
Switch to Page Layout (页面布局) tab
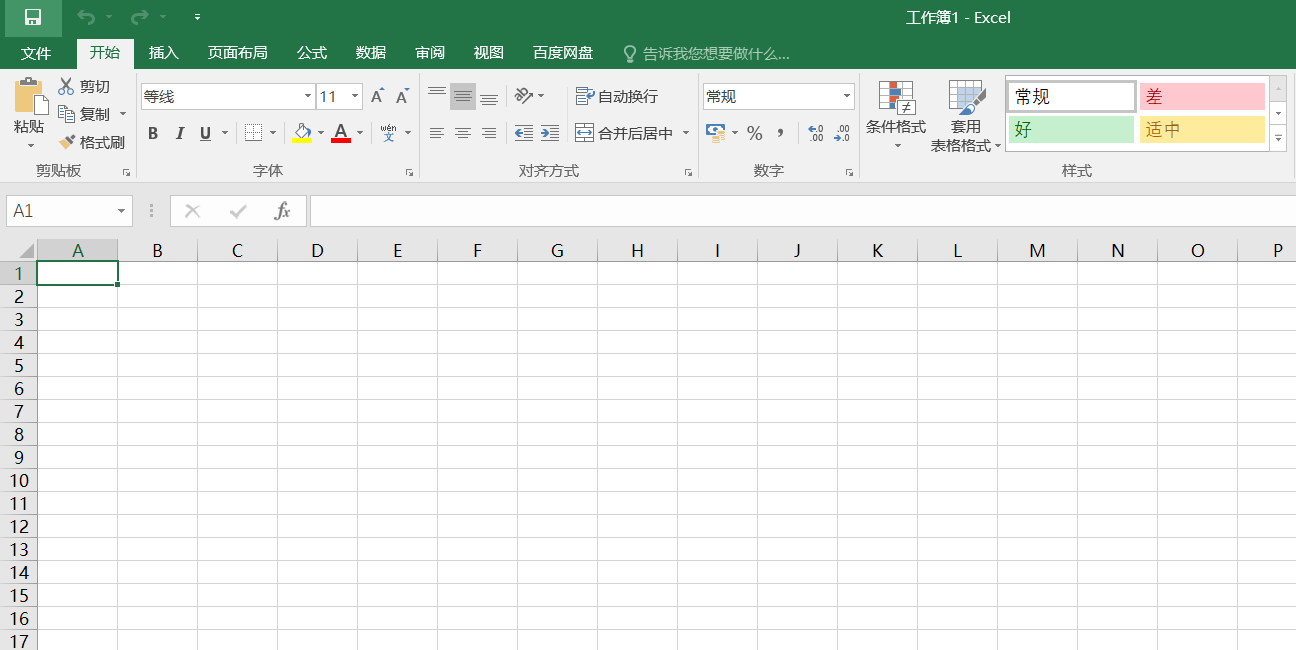click(x=238, y=53)
